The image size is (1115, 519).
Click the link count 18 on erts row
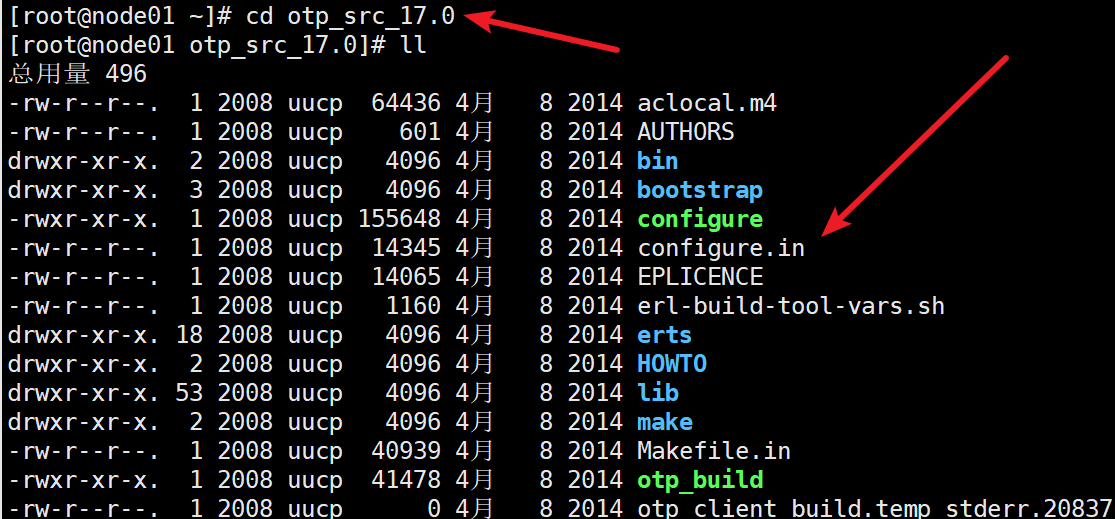(189, 335)
